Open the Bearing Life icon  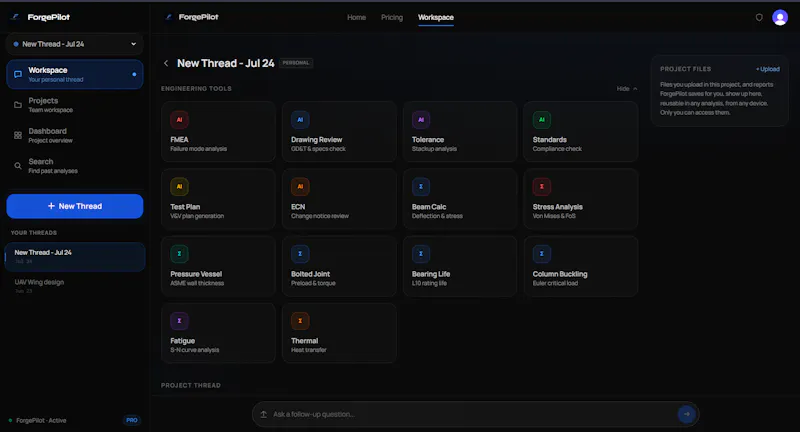tap(421, 253)
